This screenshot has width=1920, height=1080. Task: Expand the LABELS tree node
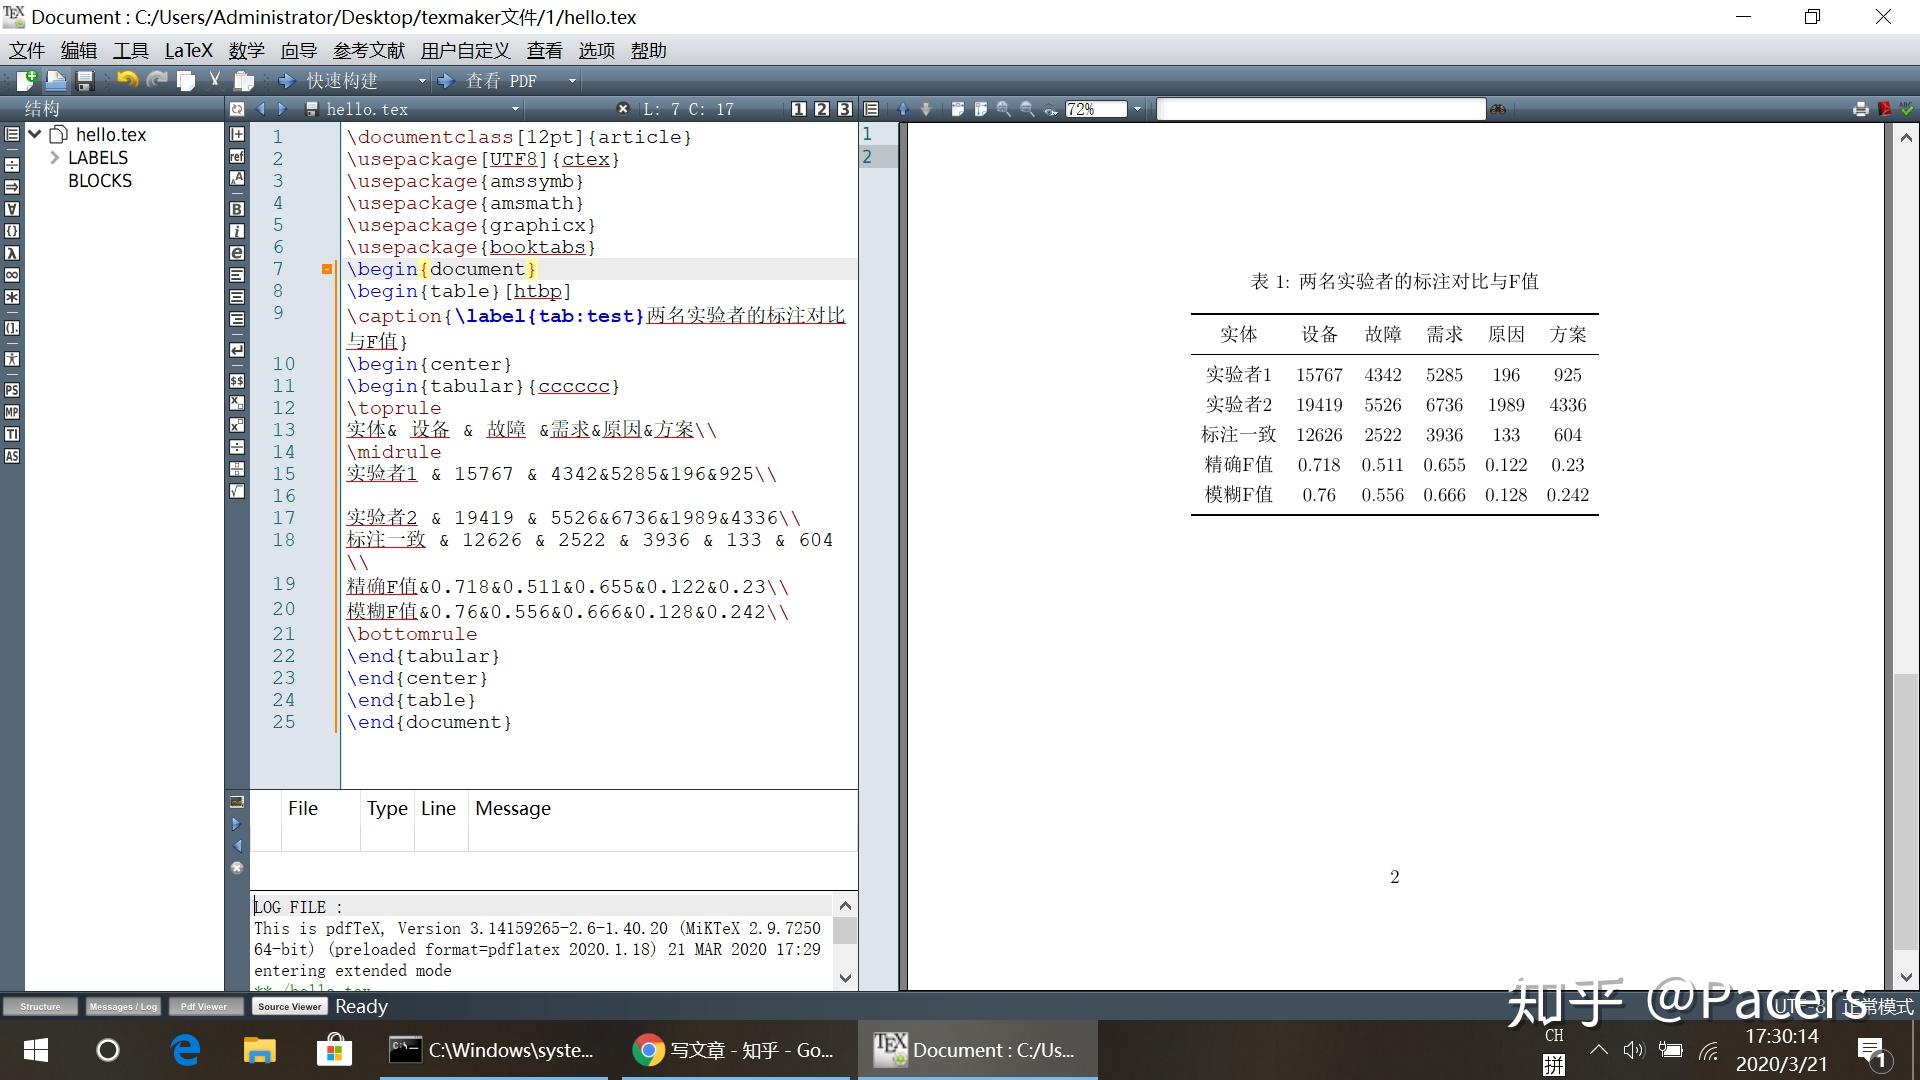[x=55, y=158]
